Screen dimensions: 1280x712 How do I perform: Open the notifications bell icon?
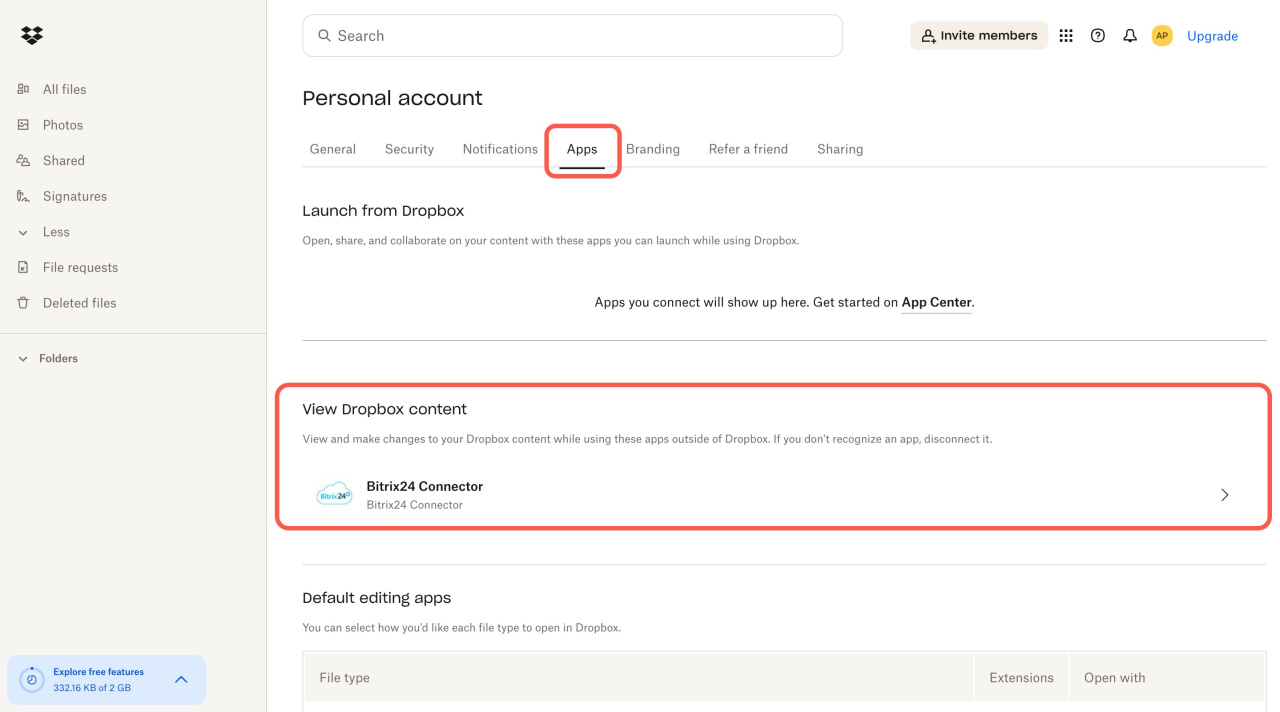click(1130, 36)
